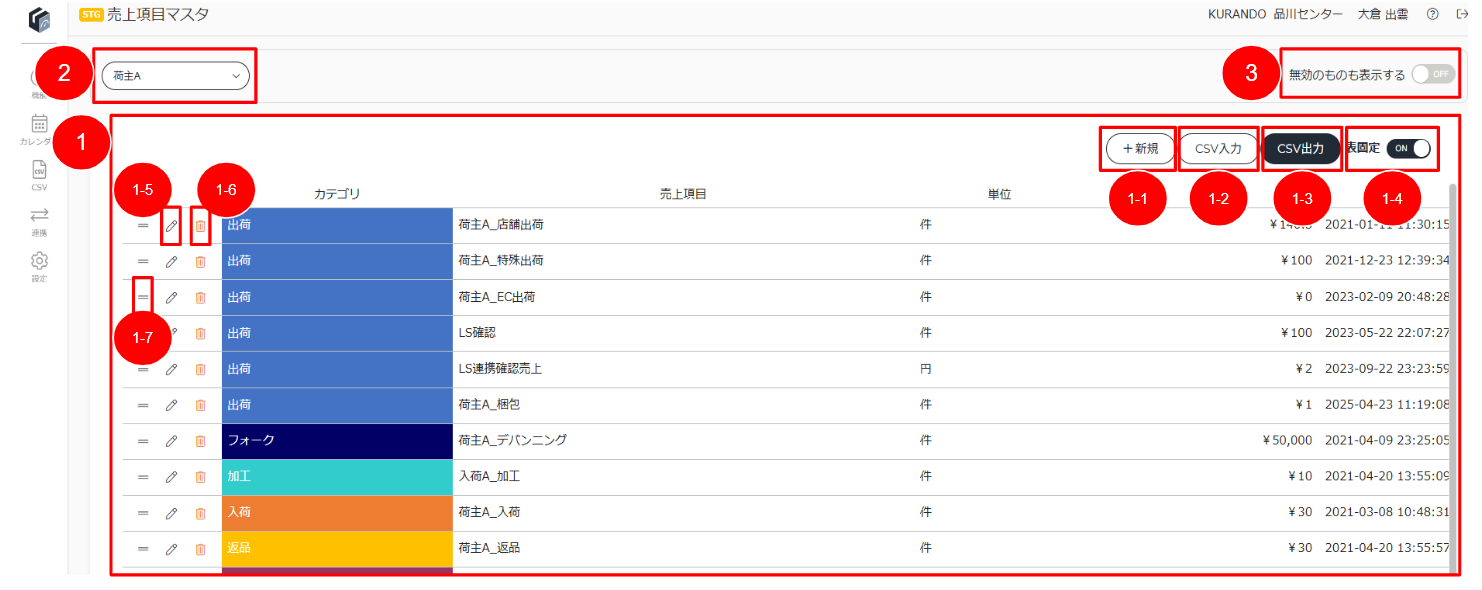Click the teal 加工 category cell
This screenshot has height=590, width=1482.
(337, 477)
